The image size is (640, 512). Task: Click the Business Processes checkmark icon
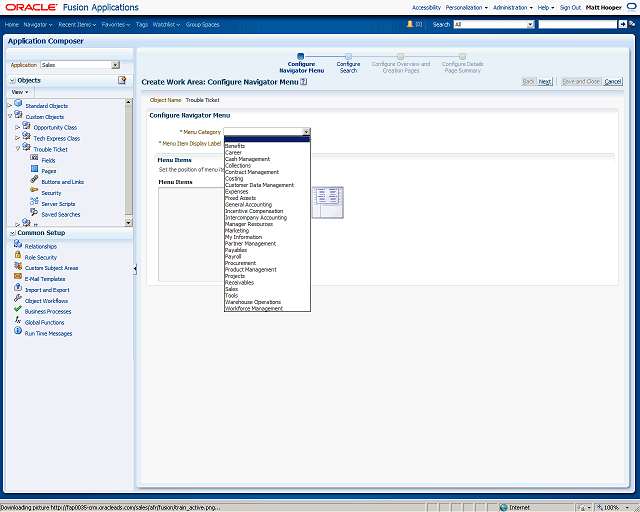coord(18,309)
